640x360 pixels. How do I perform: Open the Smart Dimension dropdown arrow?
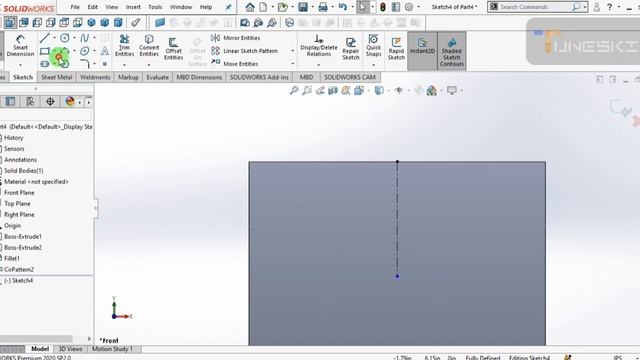pos(20,65)
